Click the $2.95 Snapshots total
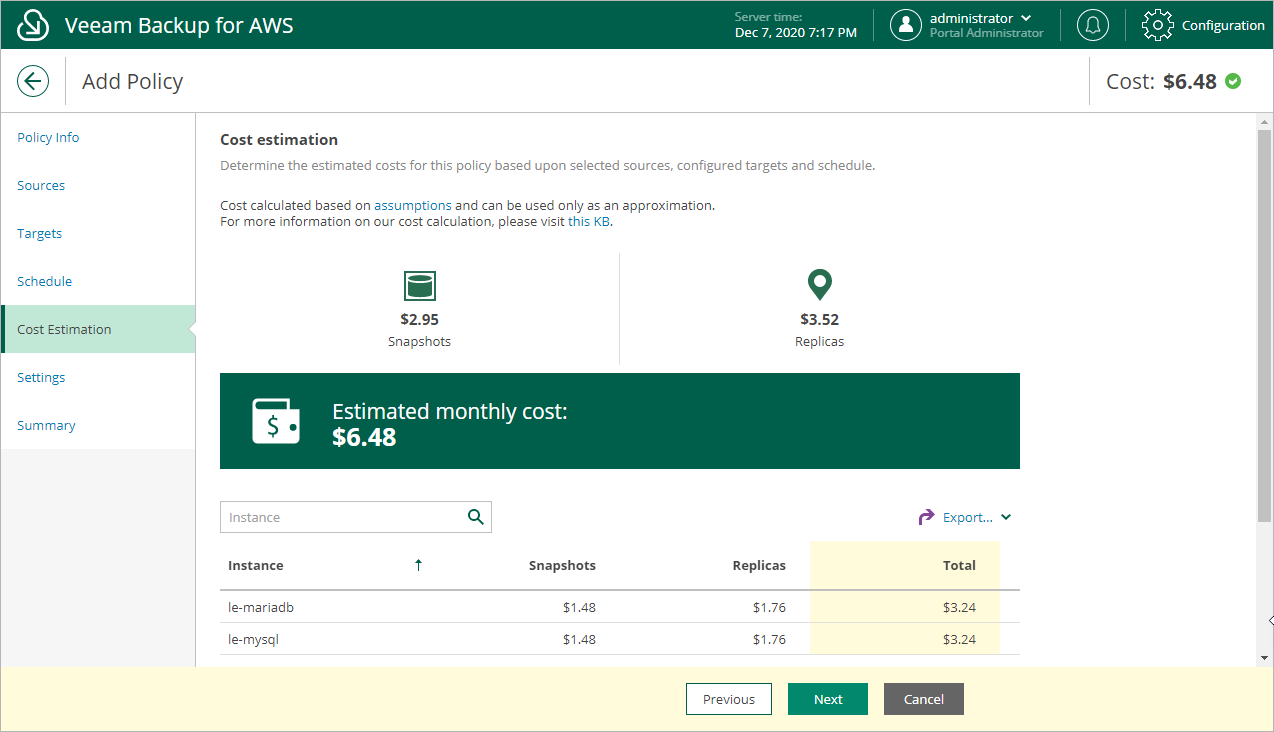Screen dimensions: 1274x732 coord(420,320)
